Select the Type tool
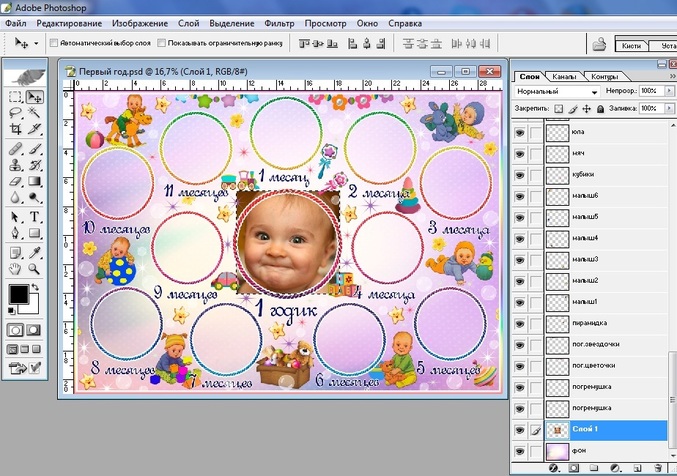 [35, 217]
